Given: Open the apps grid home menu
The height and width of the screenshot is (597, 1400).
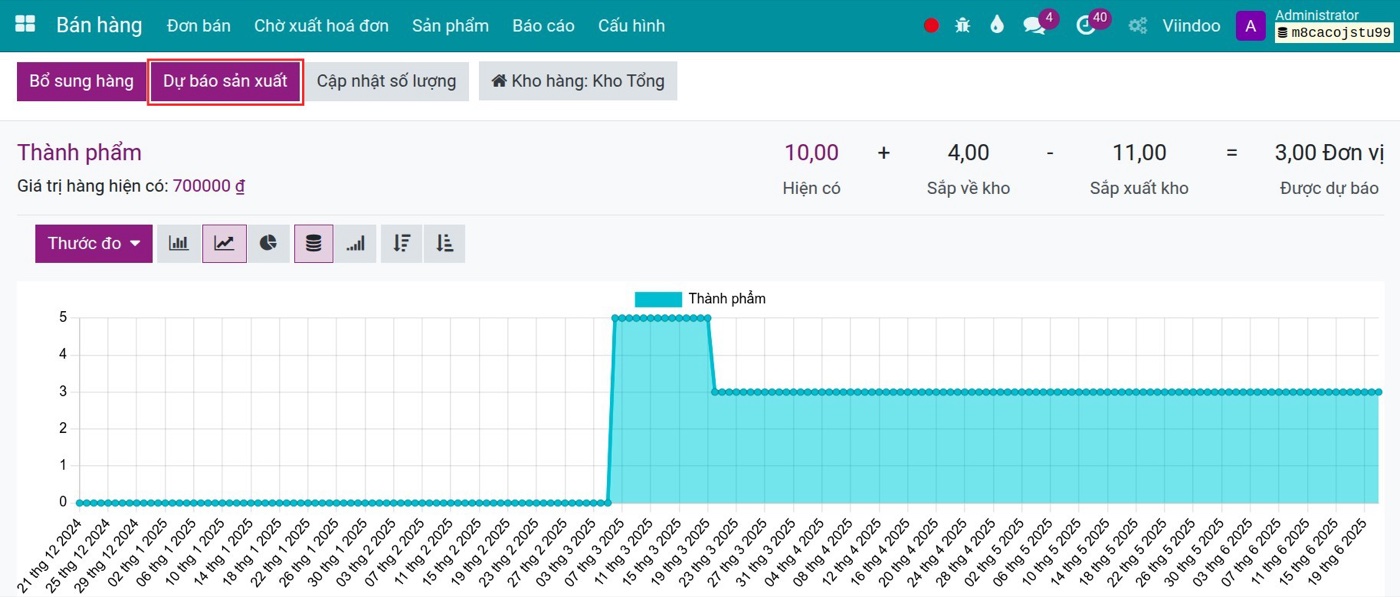Looking at the screenshot, I should click(x=25, y=25).
